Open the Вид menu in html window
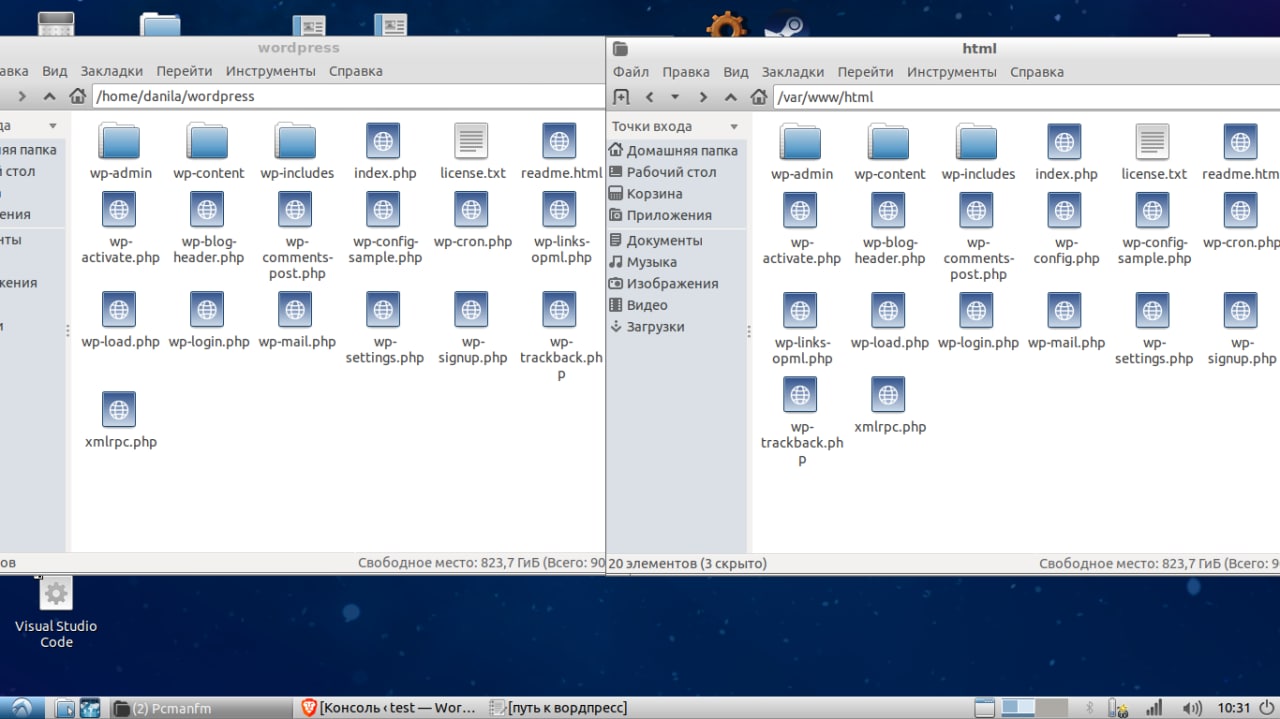Image resolution: width=1280 pixels, height=719 pixels. [736, 72]
